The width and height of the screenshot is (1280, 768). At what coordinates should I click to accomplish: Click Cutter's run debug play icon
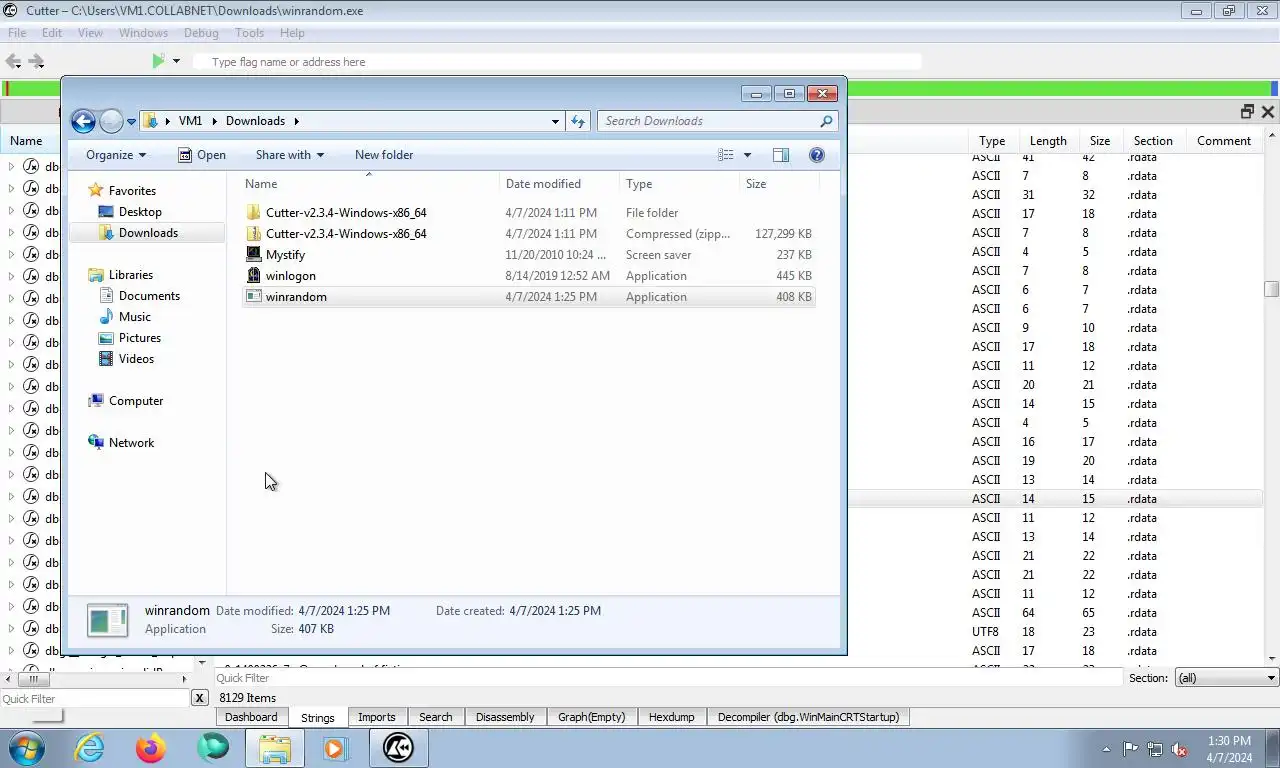[x=158, y=61]
